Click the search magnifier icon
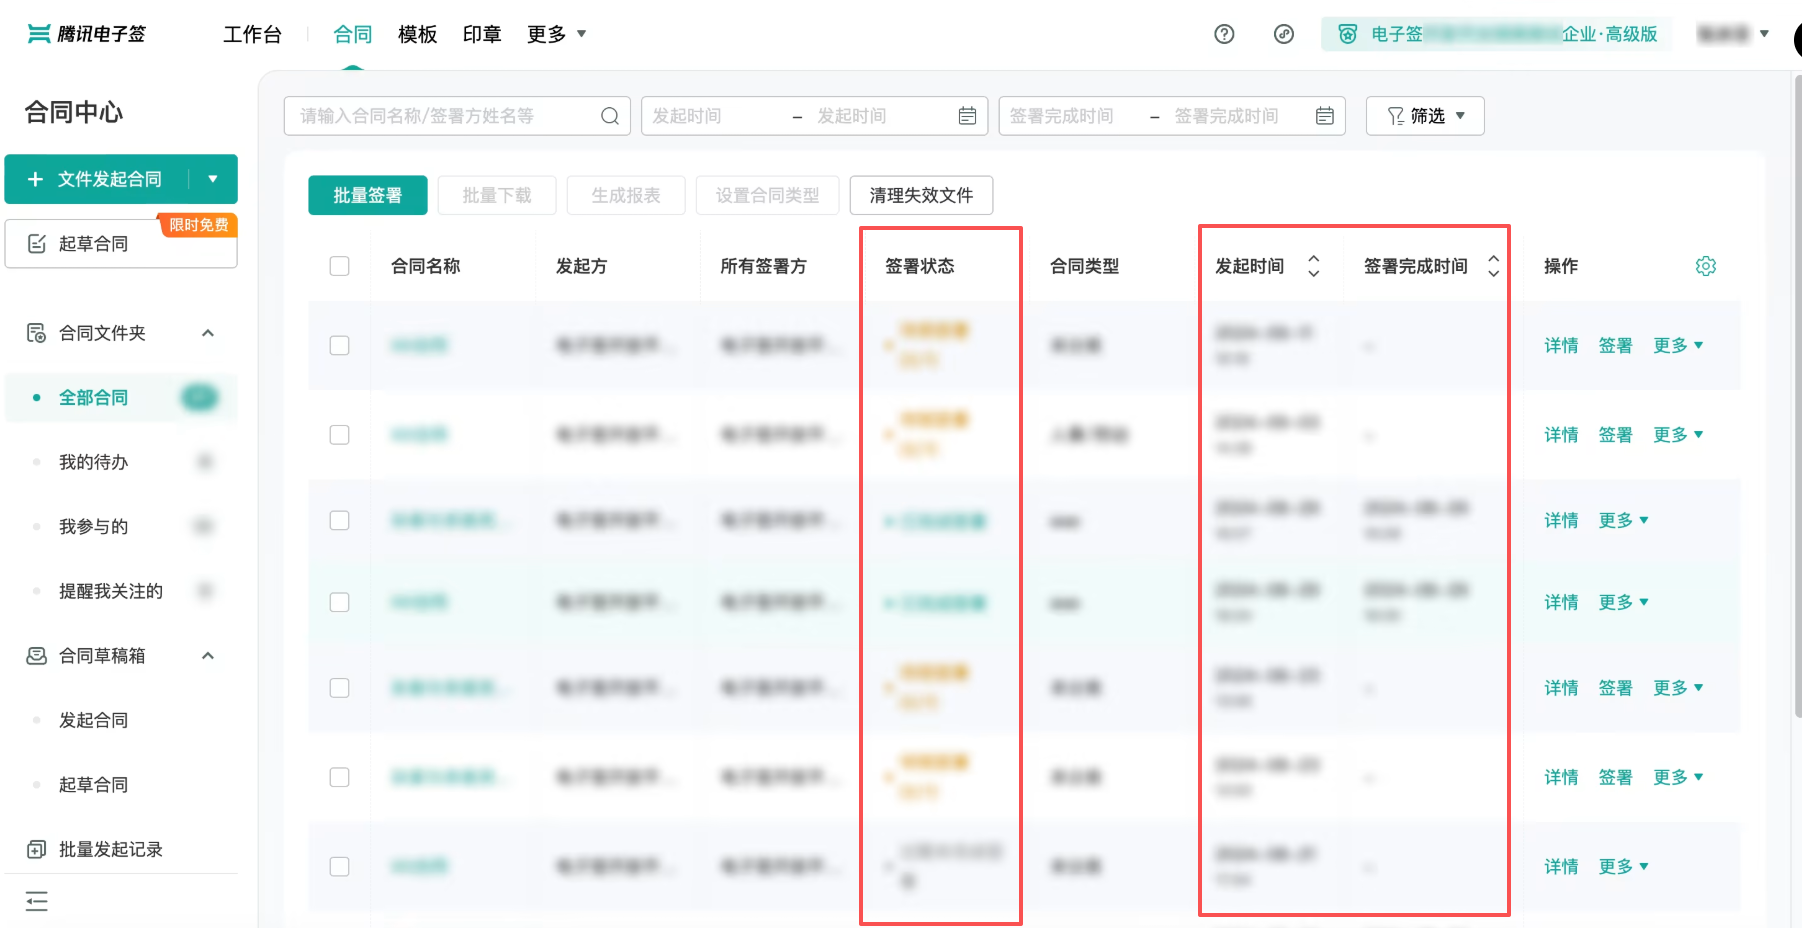Viewport: 1802px width, 928px height. [610, 116]
